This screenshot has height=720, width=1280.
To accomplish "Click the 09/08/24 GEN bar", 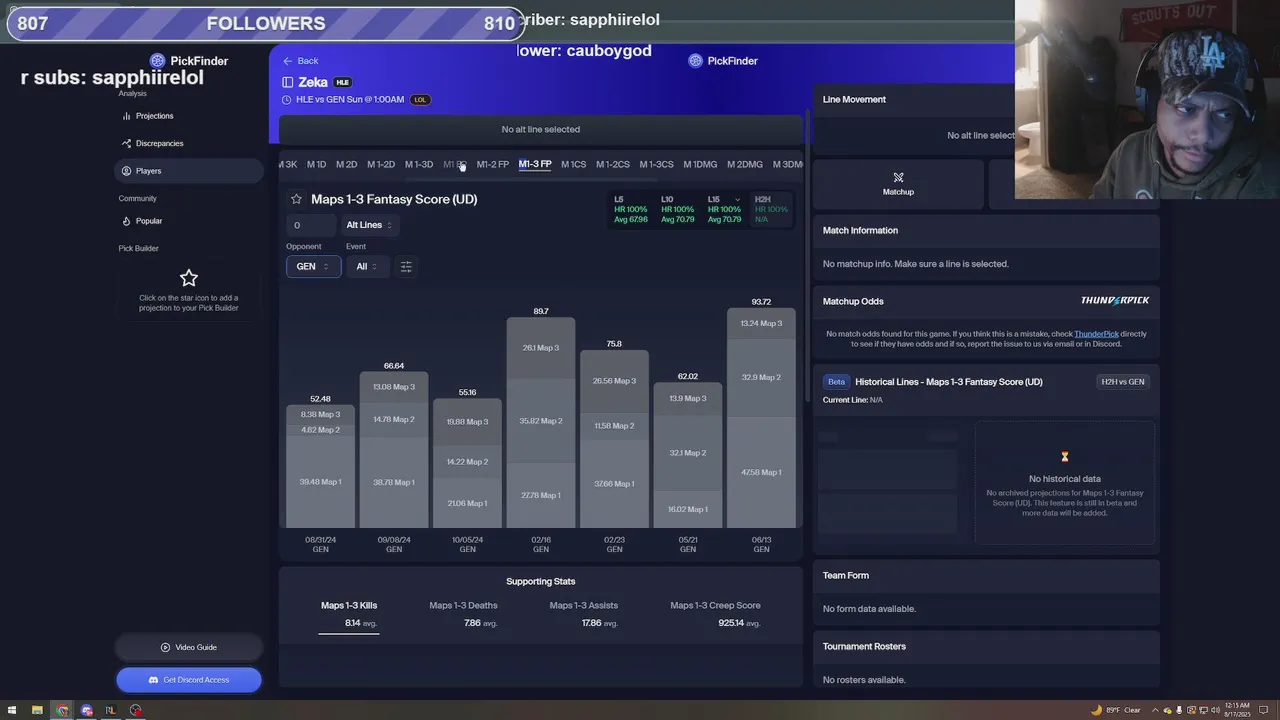I will click(394, 450).
